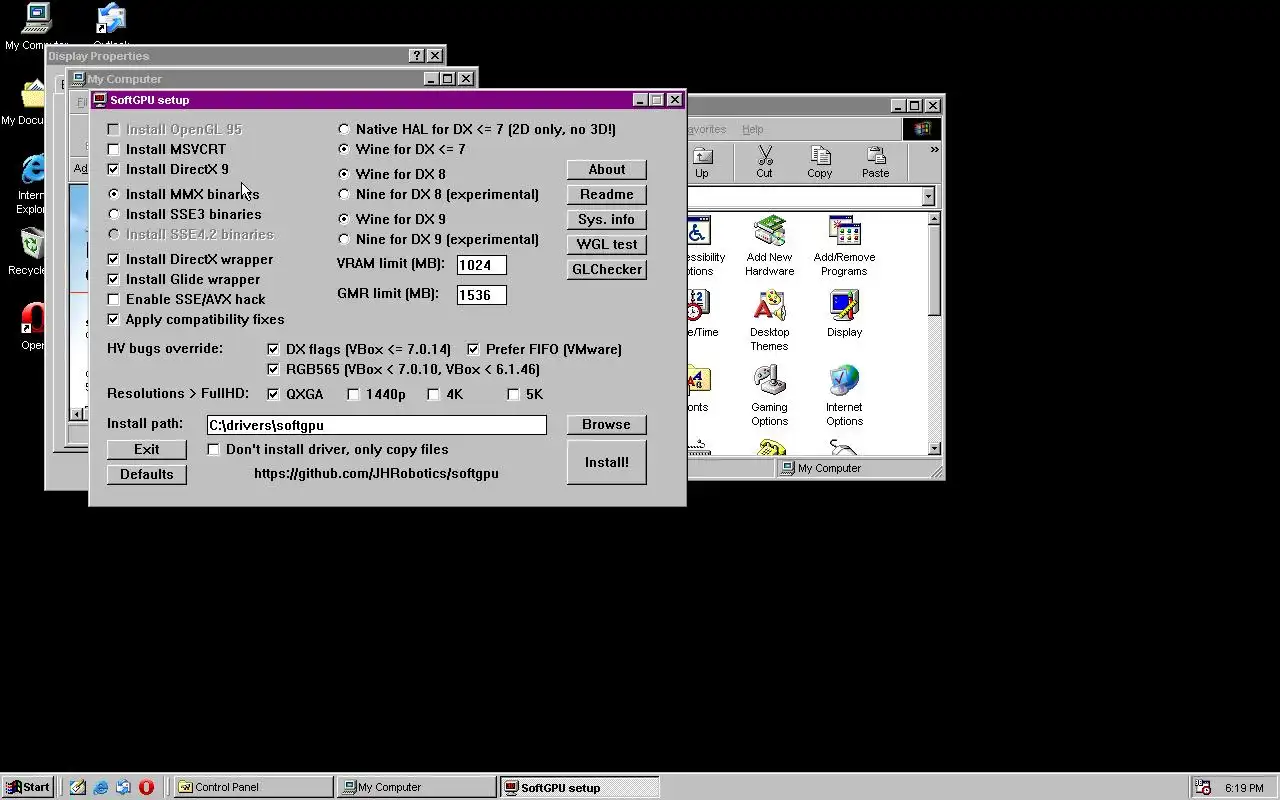Switch to My Computer taskbar button

(416, 787)
